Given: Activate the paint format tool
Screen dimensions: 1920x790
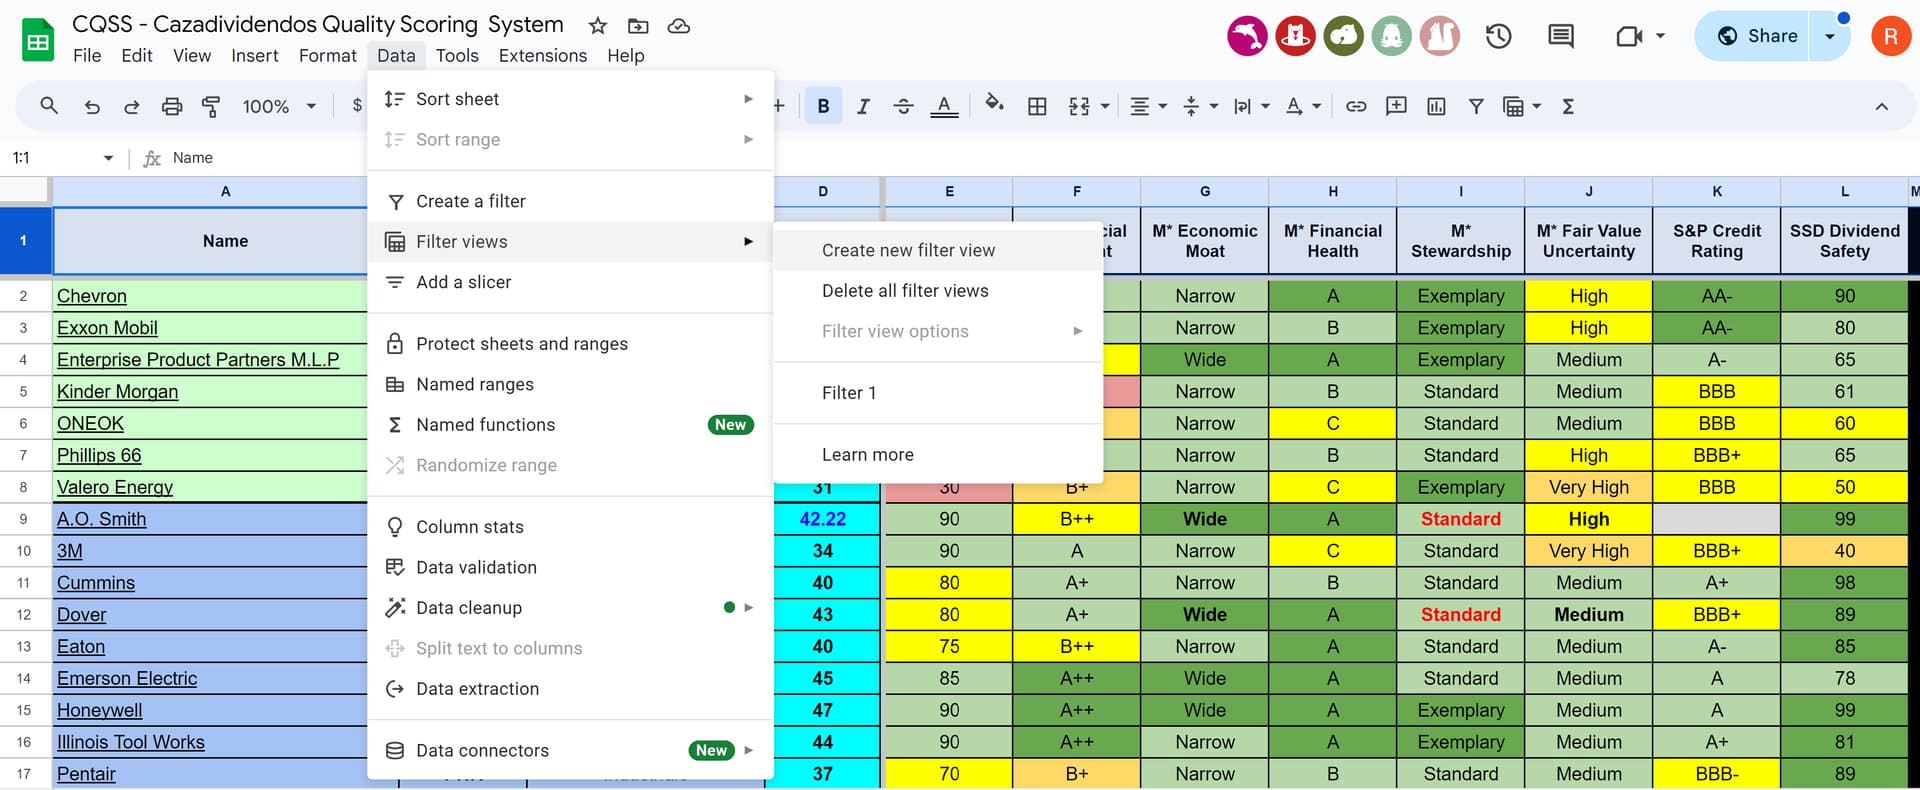Looking at the screenshot, I should [x=211, y=106].
